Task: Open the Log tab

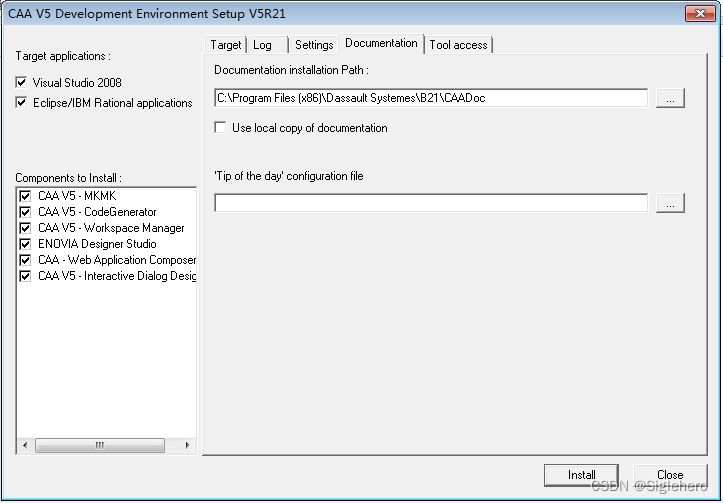Action: tap(262, 45)
